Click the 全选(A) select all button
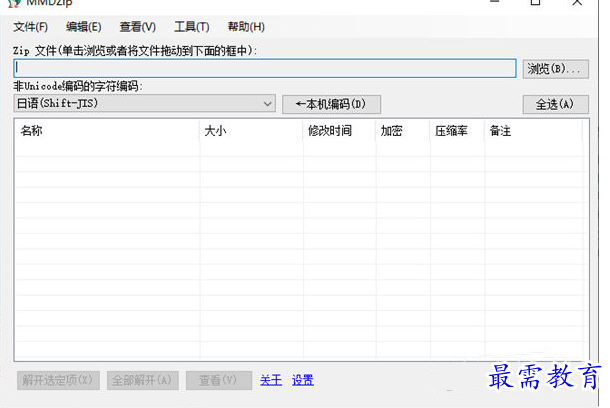Image resolution: width=610 pixels, height=408 pixels. 555,104
